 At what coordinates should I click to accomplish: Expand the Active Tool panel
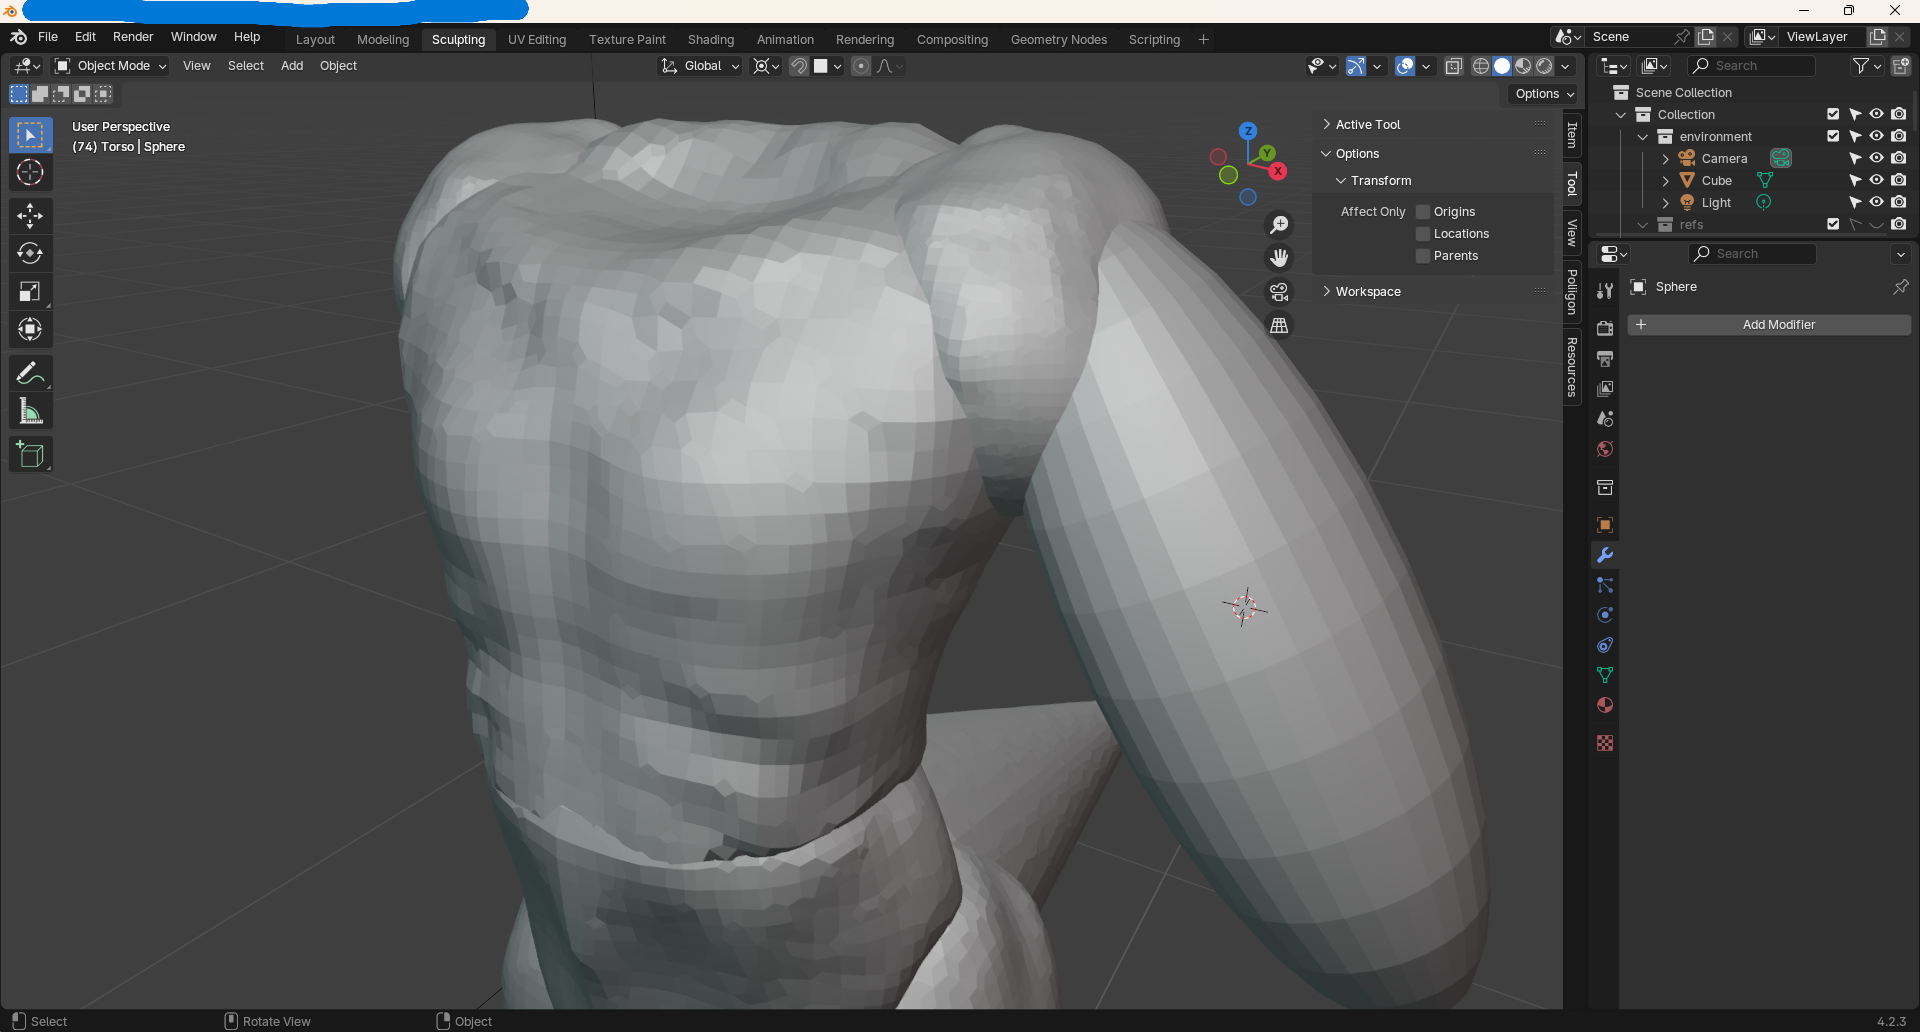pyautogui.click(x=1368, y=125)
